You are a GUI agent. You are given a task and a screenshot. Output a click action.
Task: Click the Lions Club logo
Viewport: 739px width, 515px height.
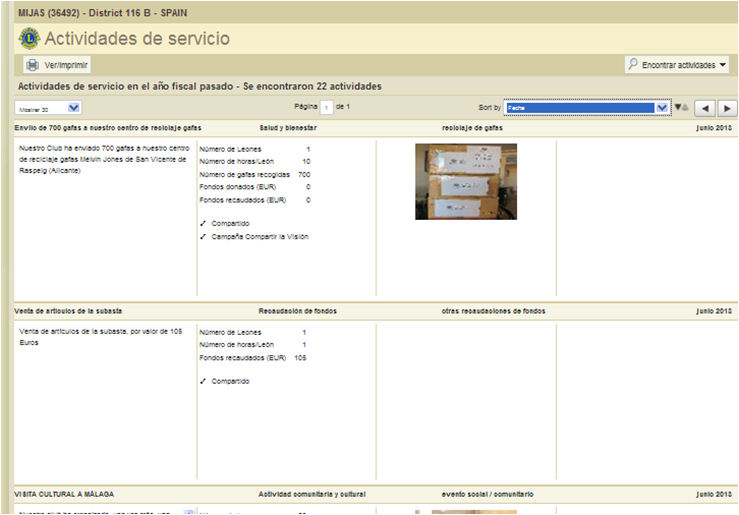tap(29, 39)
